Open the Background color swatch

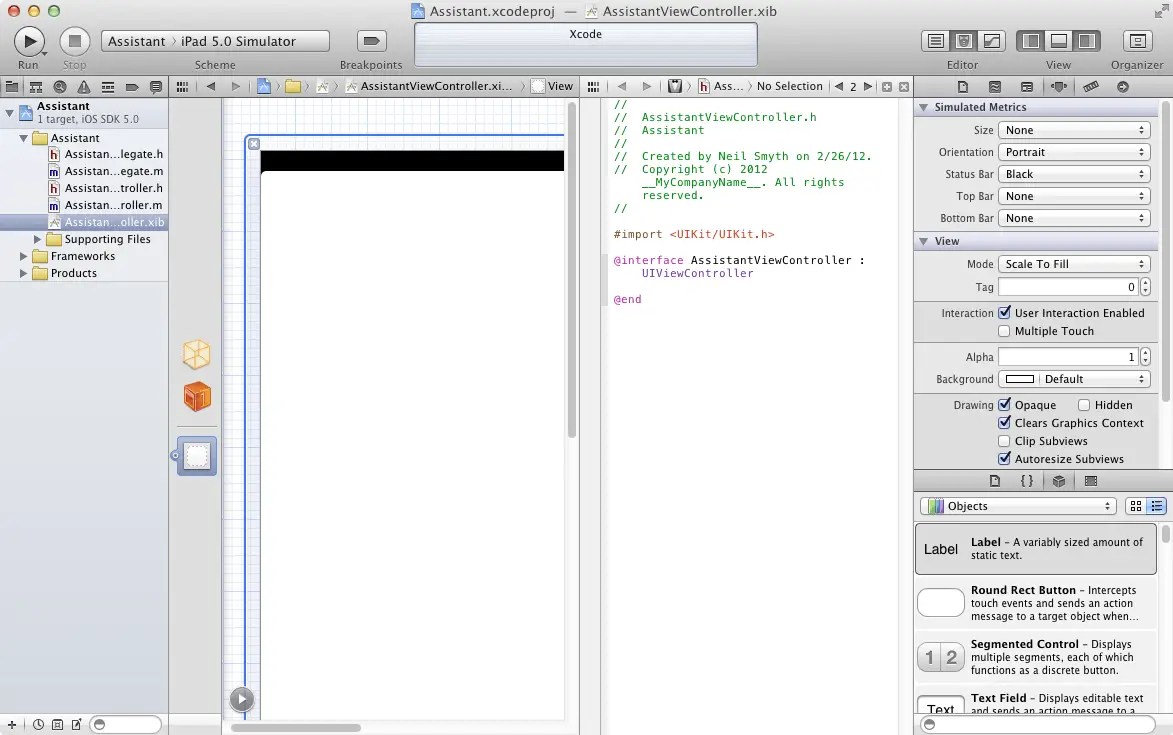coord(1019,379)
